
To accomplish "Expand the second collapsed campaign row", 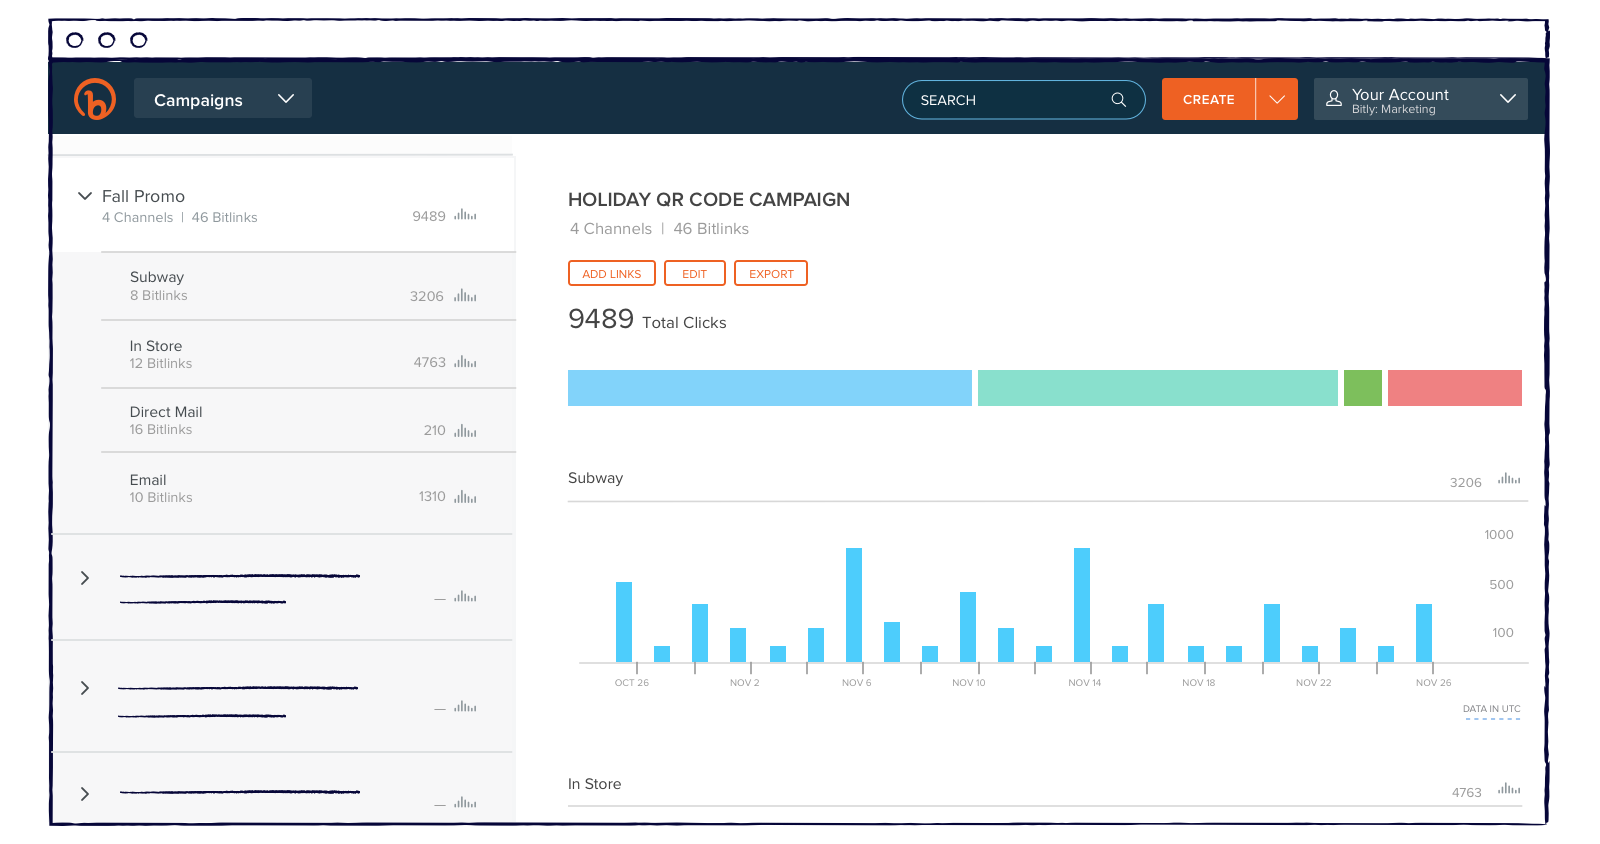I will pyautogui.click(x=85, y=688).
